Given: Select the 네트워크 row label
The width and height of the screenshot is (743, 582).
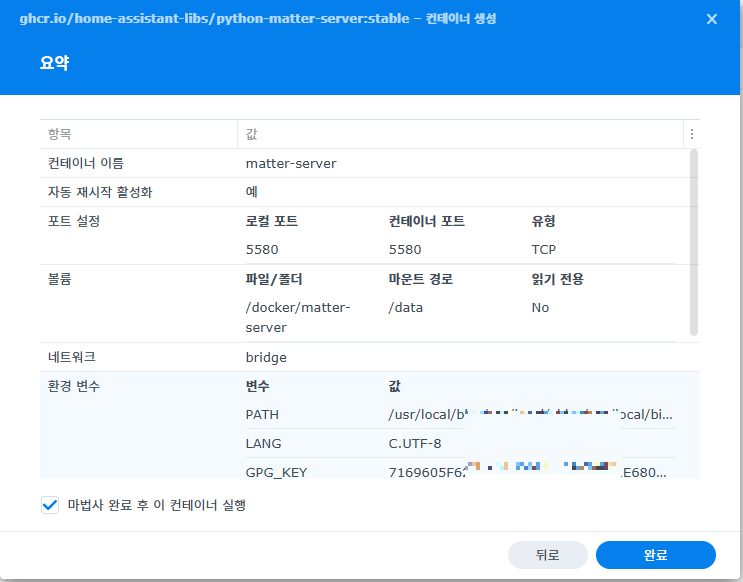Looking at the screenshot, I should click(x=72, y=357).
